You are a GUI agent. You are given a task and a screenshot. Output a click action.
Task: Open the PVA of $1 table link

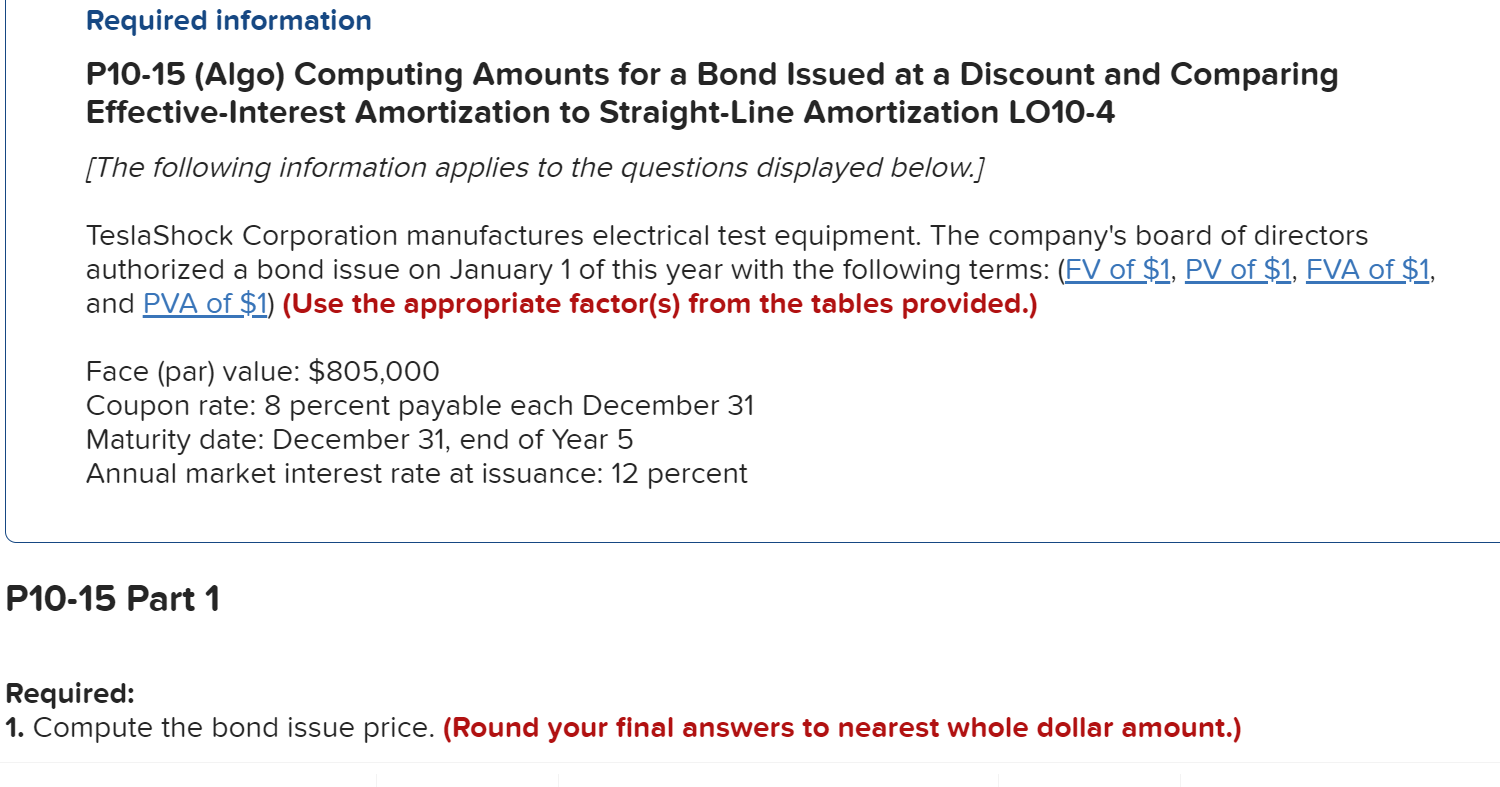click(204, 304)
